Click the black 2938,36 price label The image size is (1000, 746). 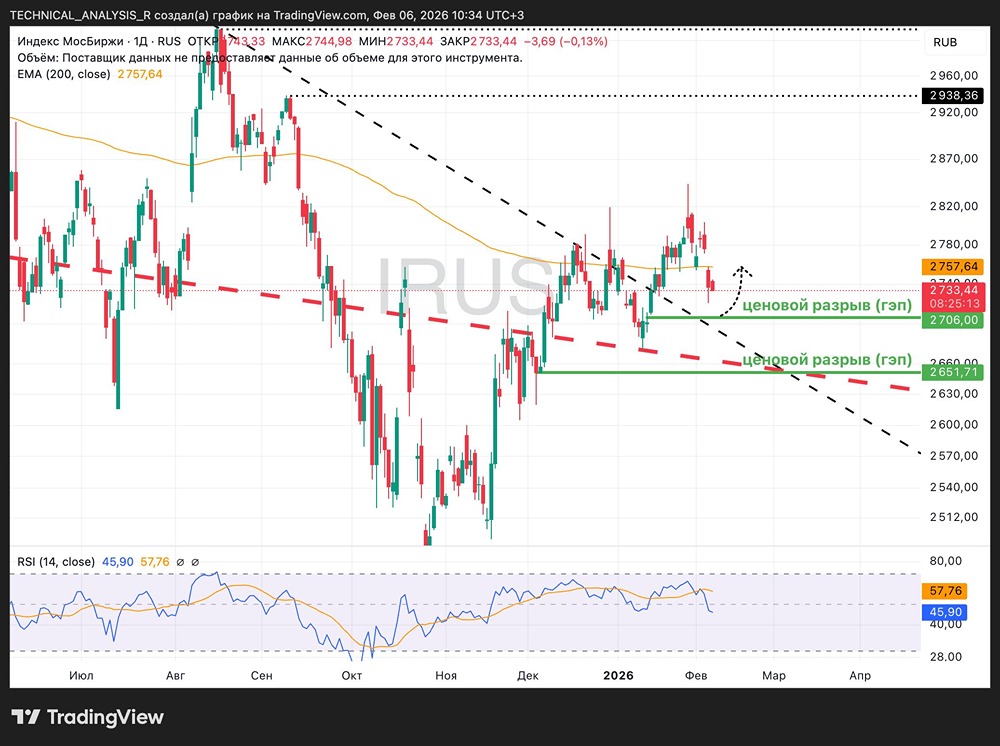click(953, 96)
